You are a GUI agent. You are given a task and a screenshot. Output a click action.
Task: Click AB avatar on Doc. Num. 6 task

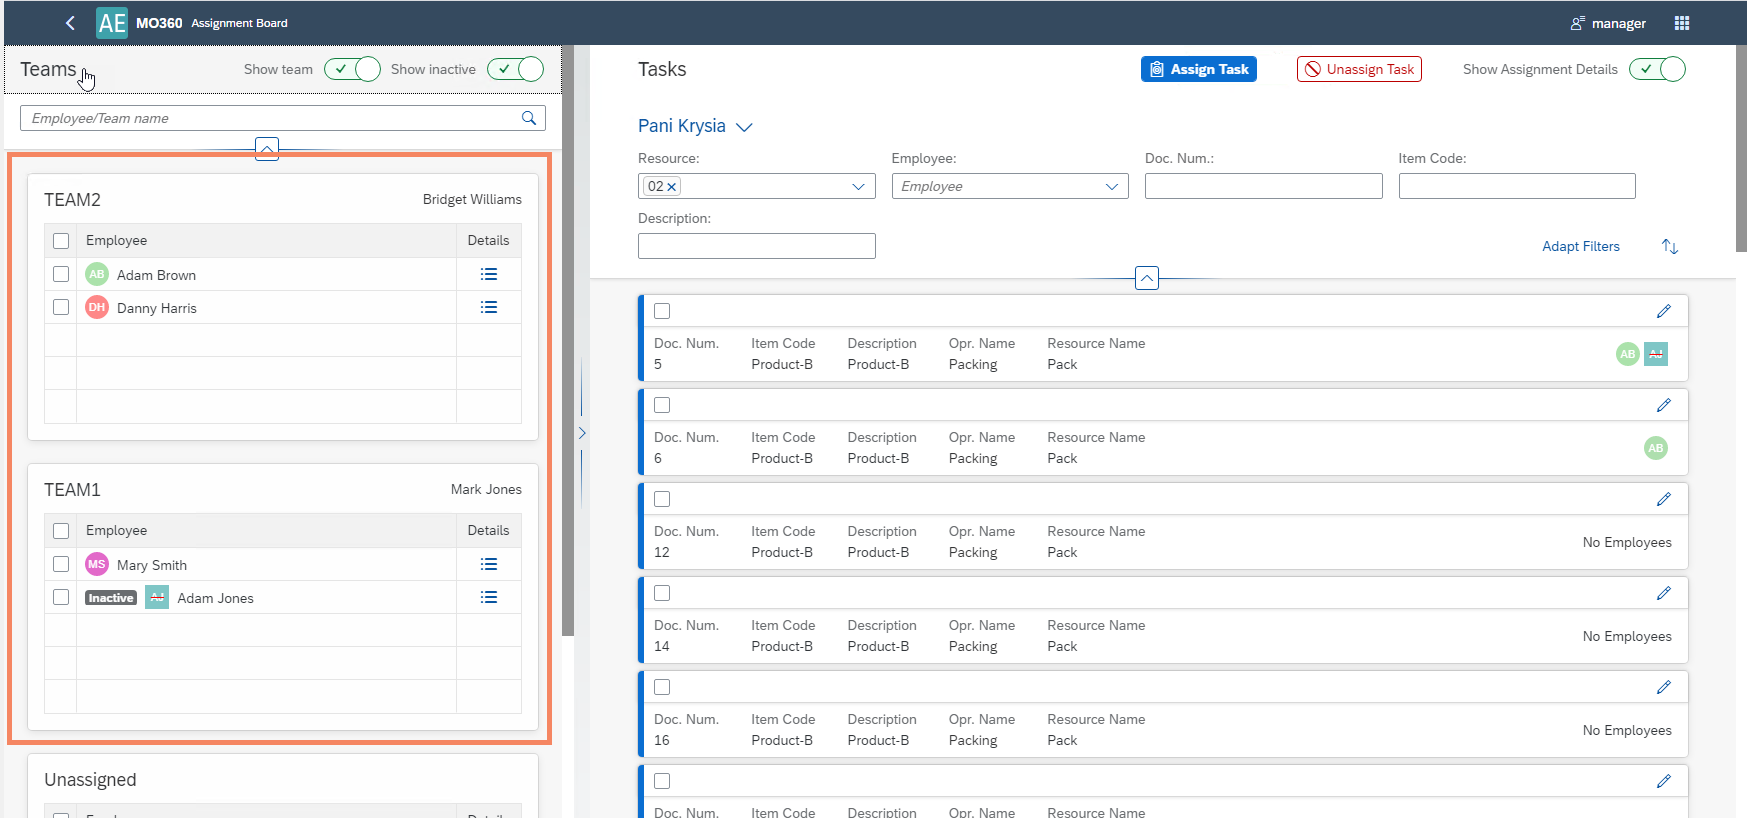[x=1655, y=448]
